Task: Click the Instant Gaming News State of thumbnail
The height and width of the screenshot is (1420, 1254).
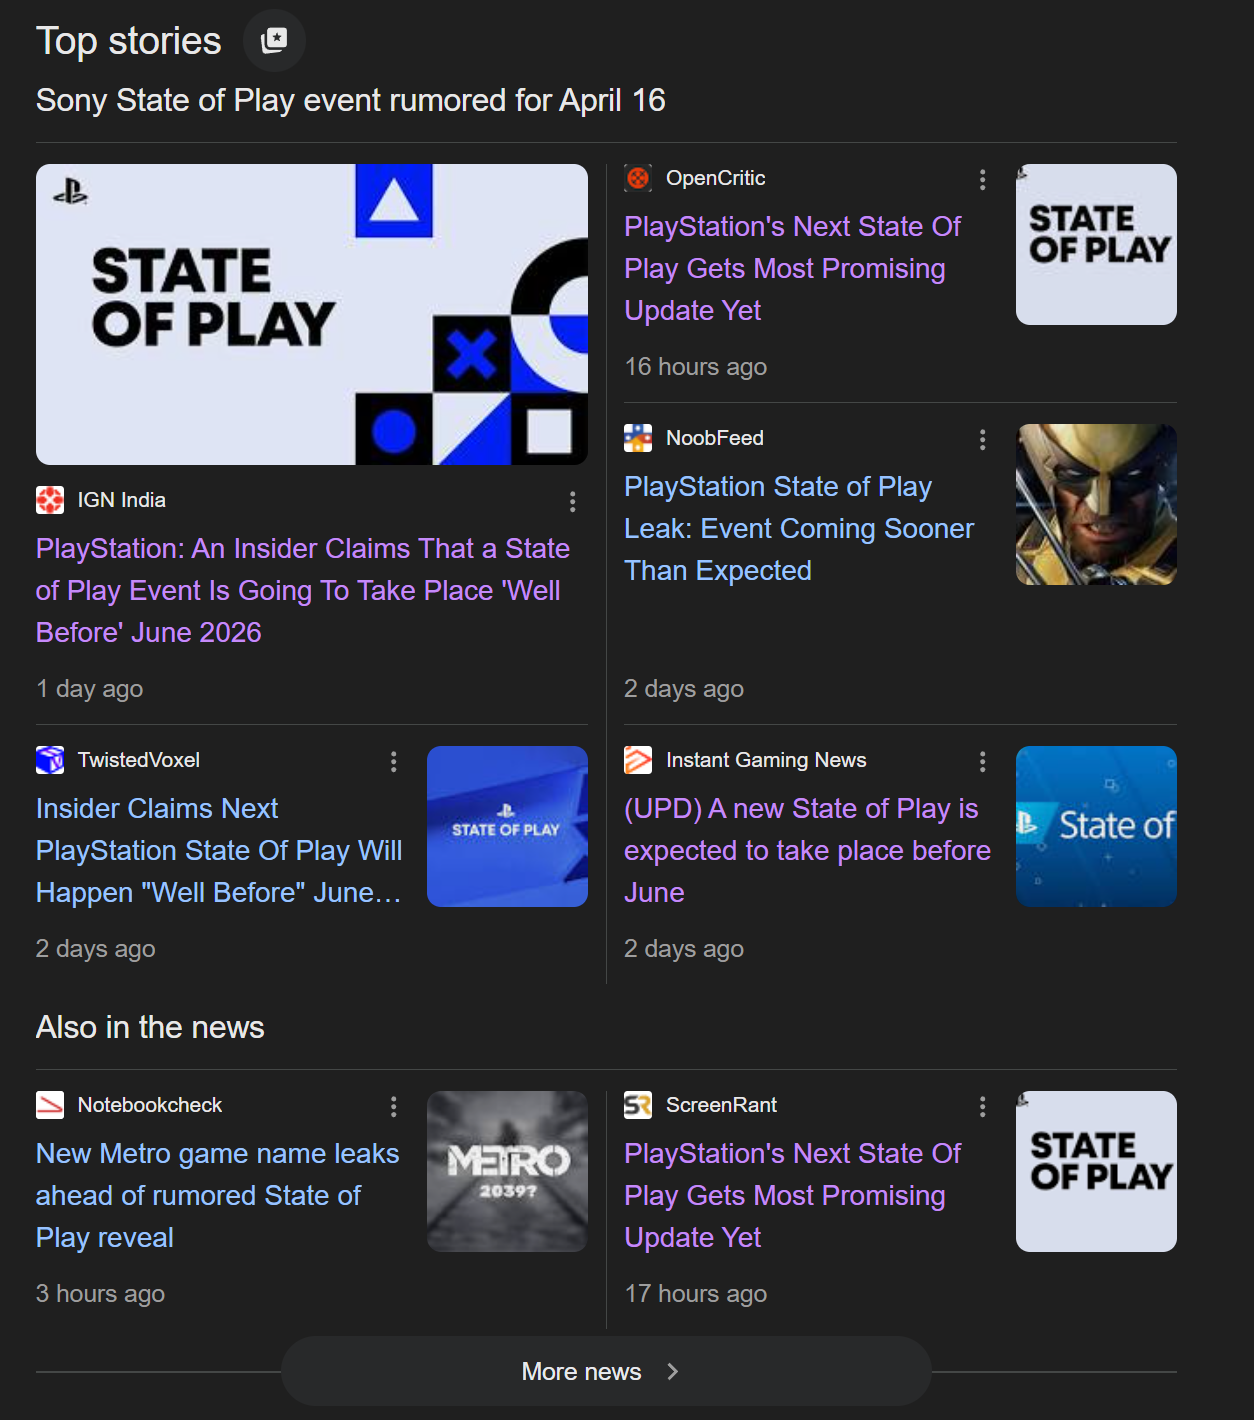Action: (1096, 826)
